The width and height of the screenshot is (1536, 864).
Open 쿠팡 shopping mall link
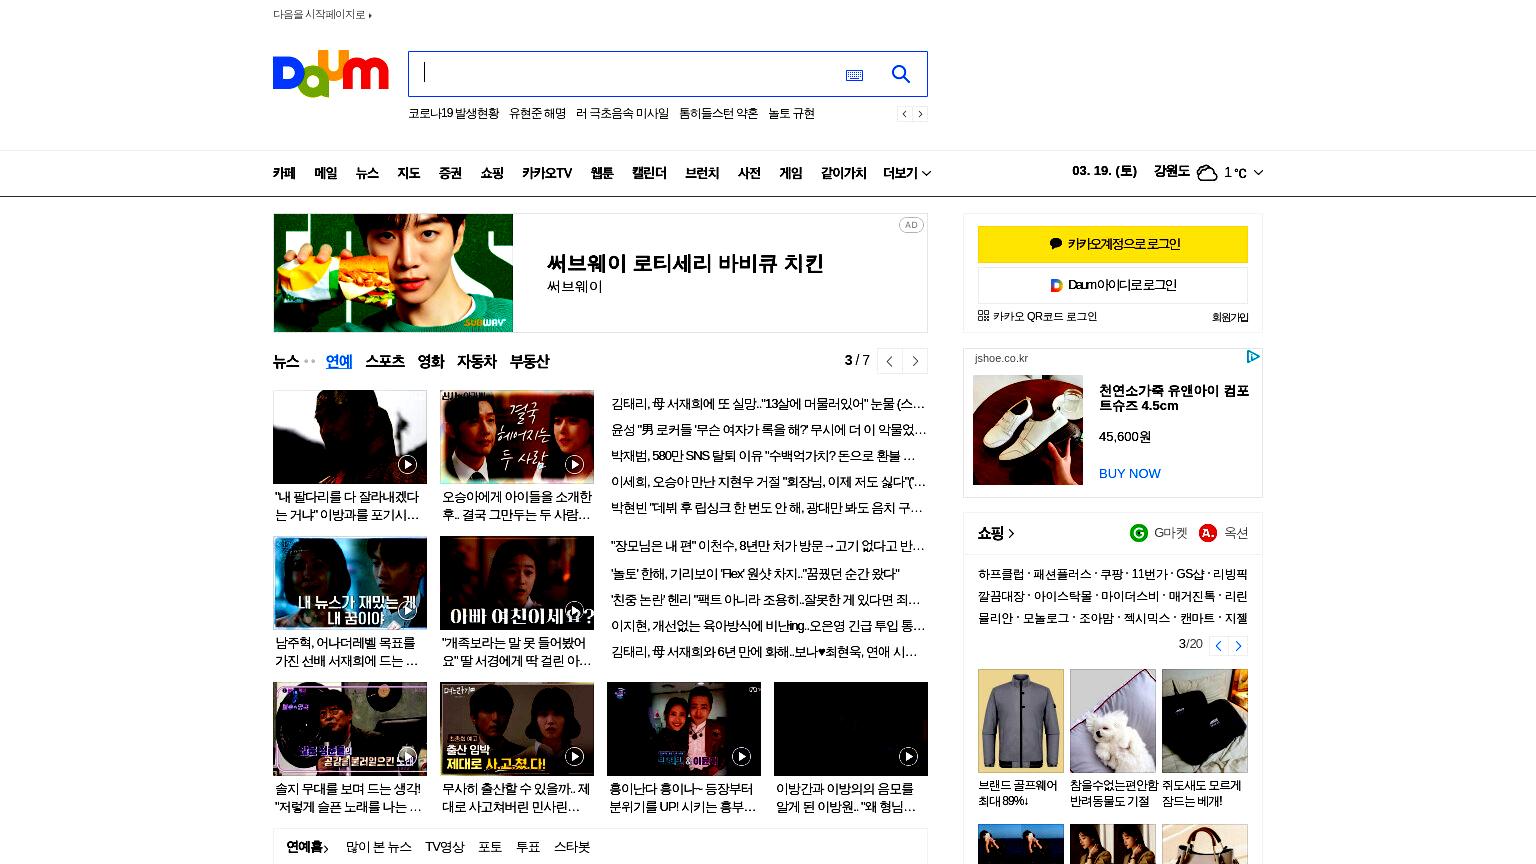[x=1111, y=574]
